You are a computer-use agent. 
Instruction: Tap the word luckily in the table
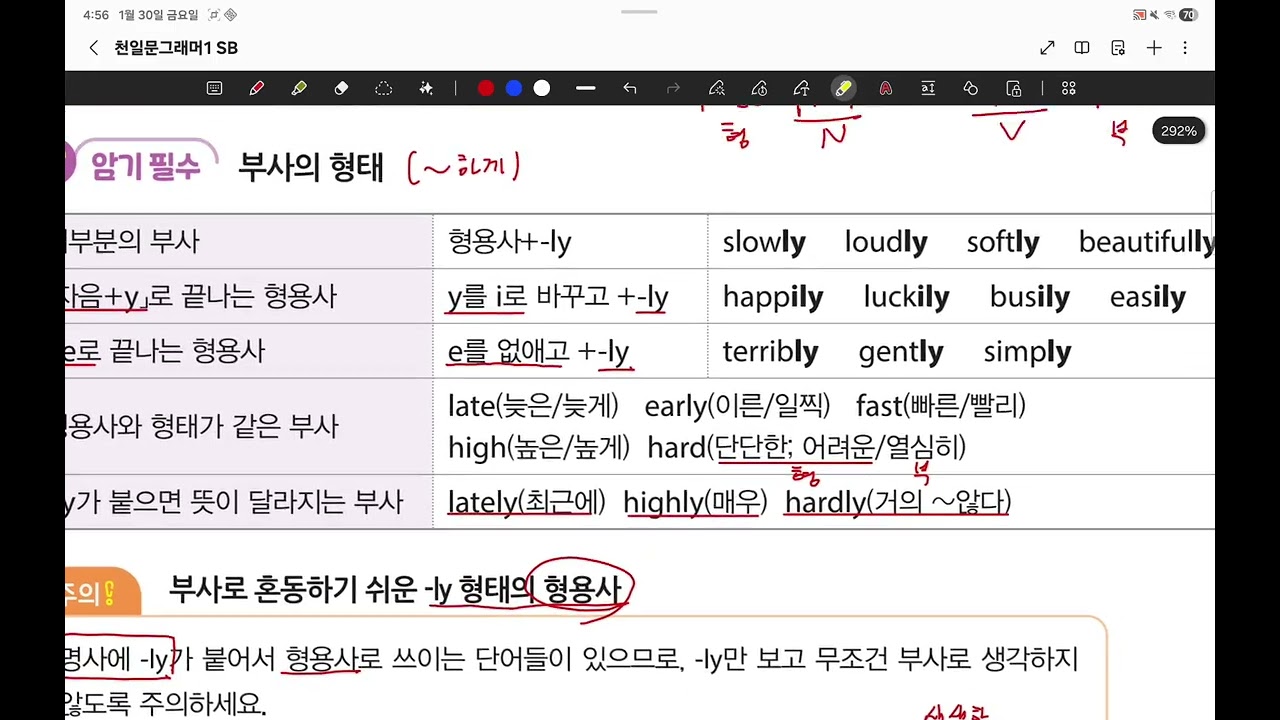906,297
